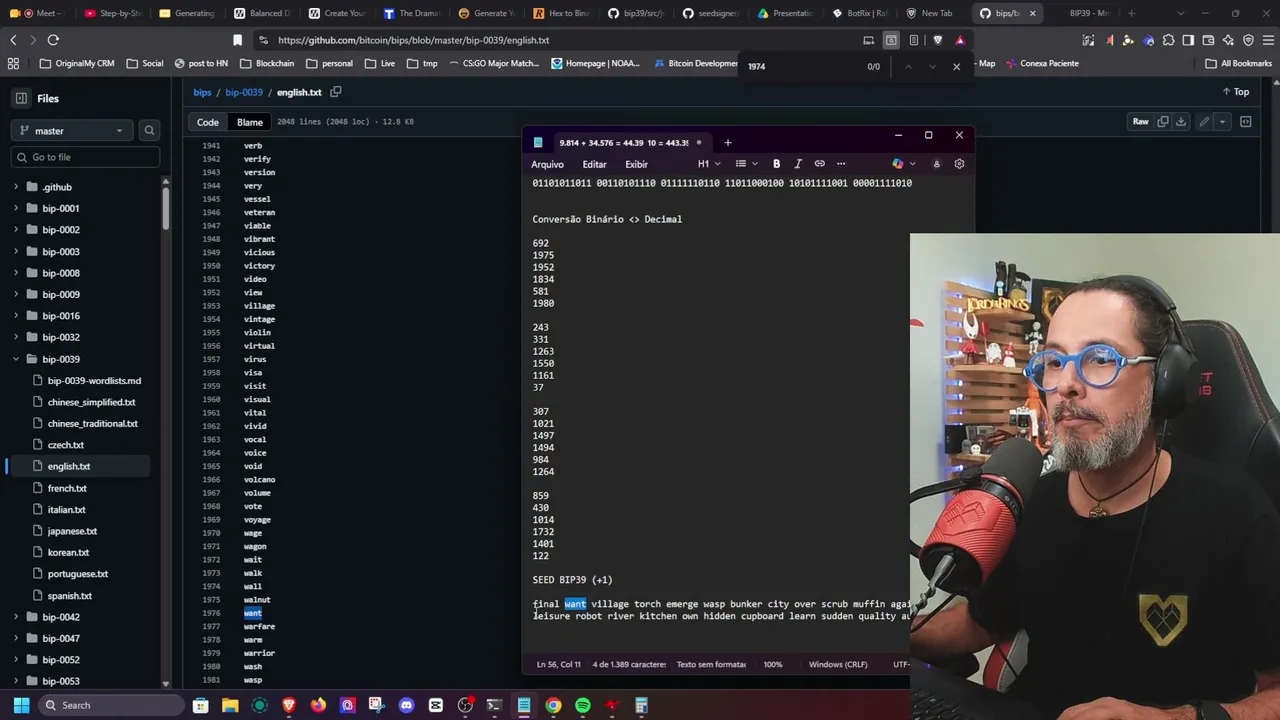
Task: Open the Brave Shields icon in address bar
Action: pos(937,40)
